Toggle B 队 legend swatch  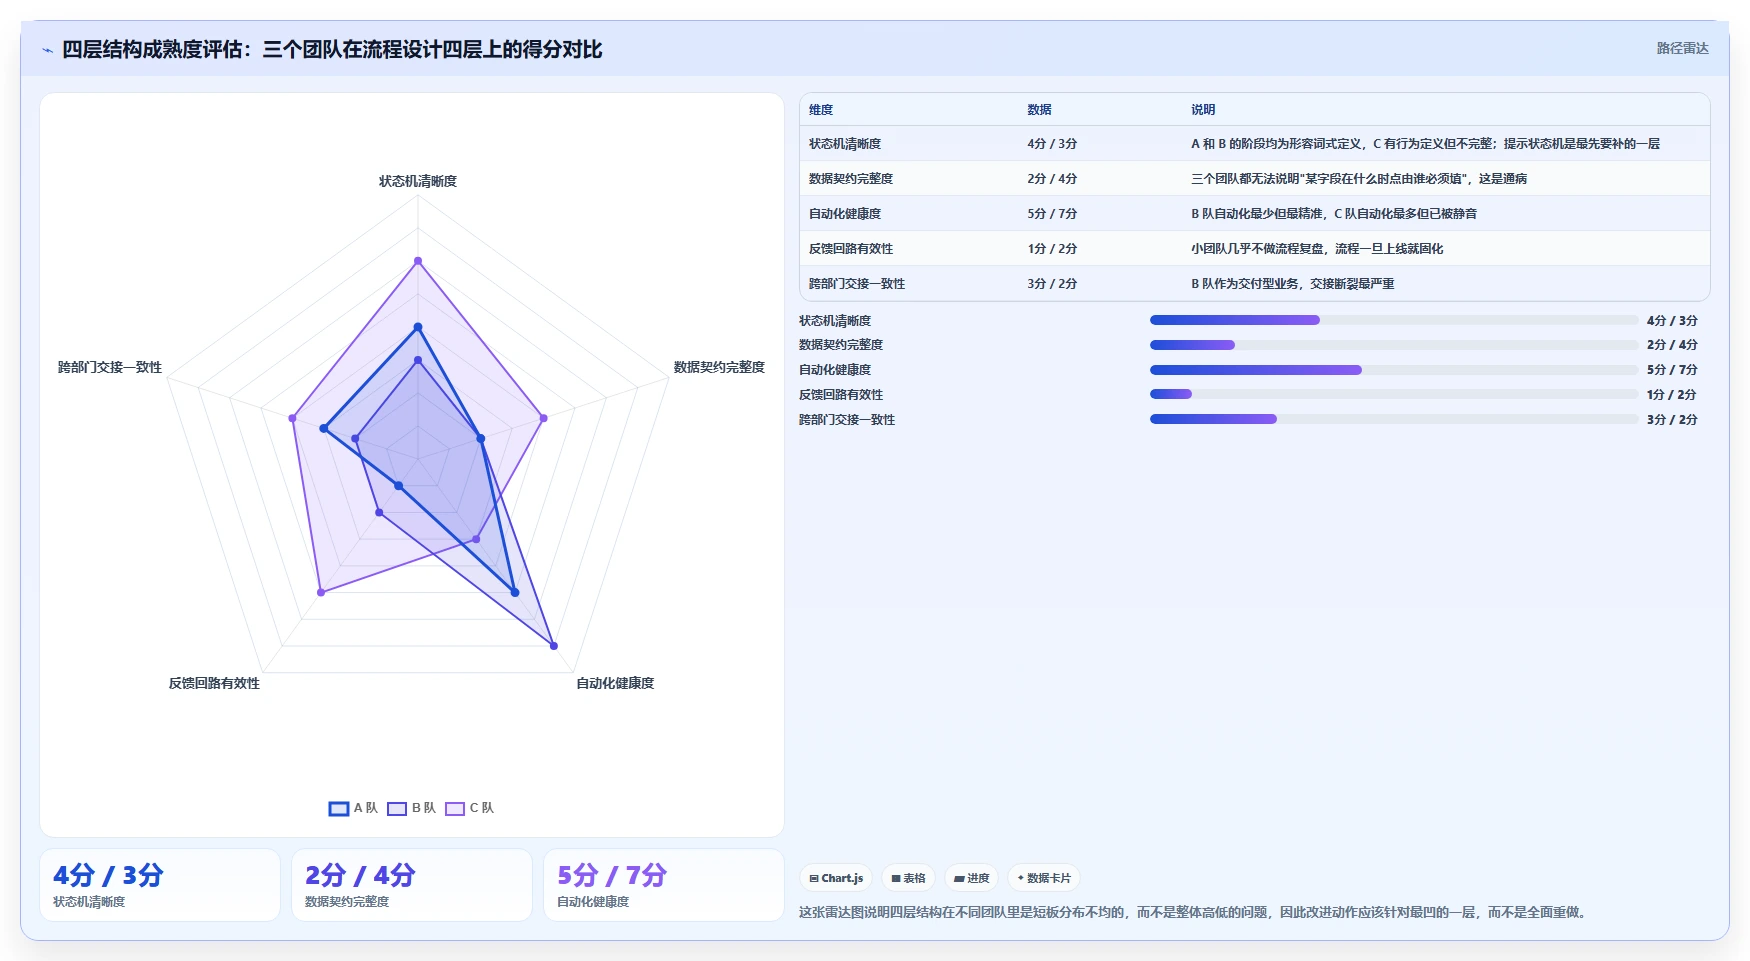397,808
